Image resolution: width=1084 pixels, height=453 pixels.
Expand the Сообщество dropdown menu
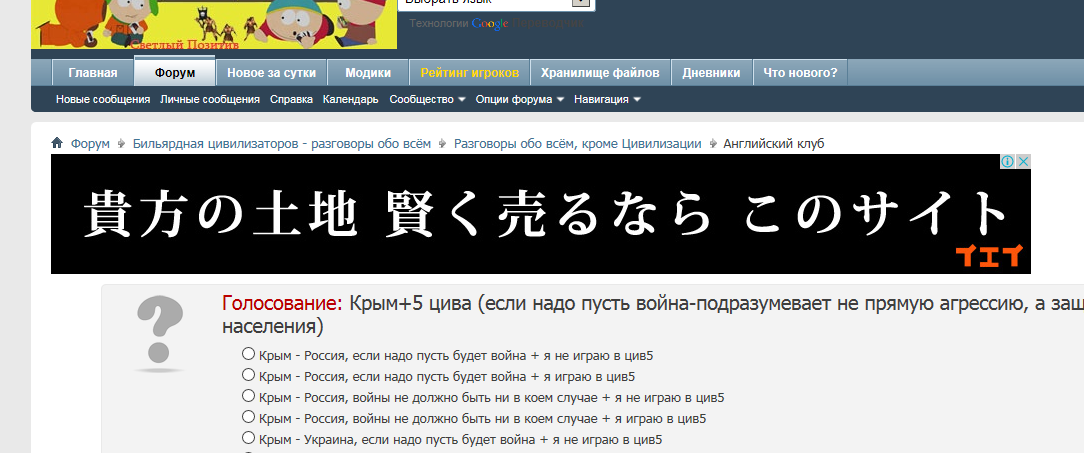point(427,100)
